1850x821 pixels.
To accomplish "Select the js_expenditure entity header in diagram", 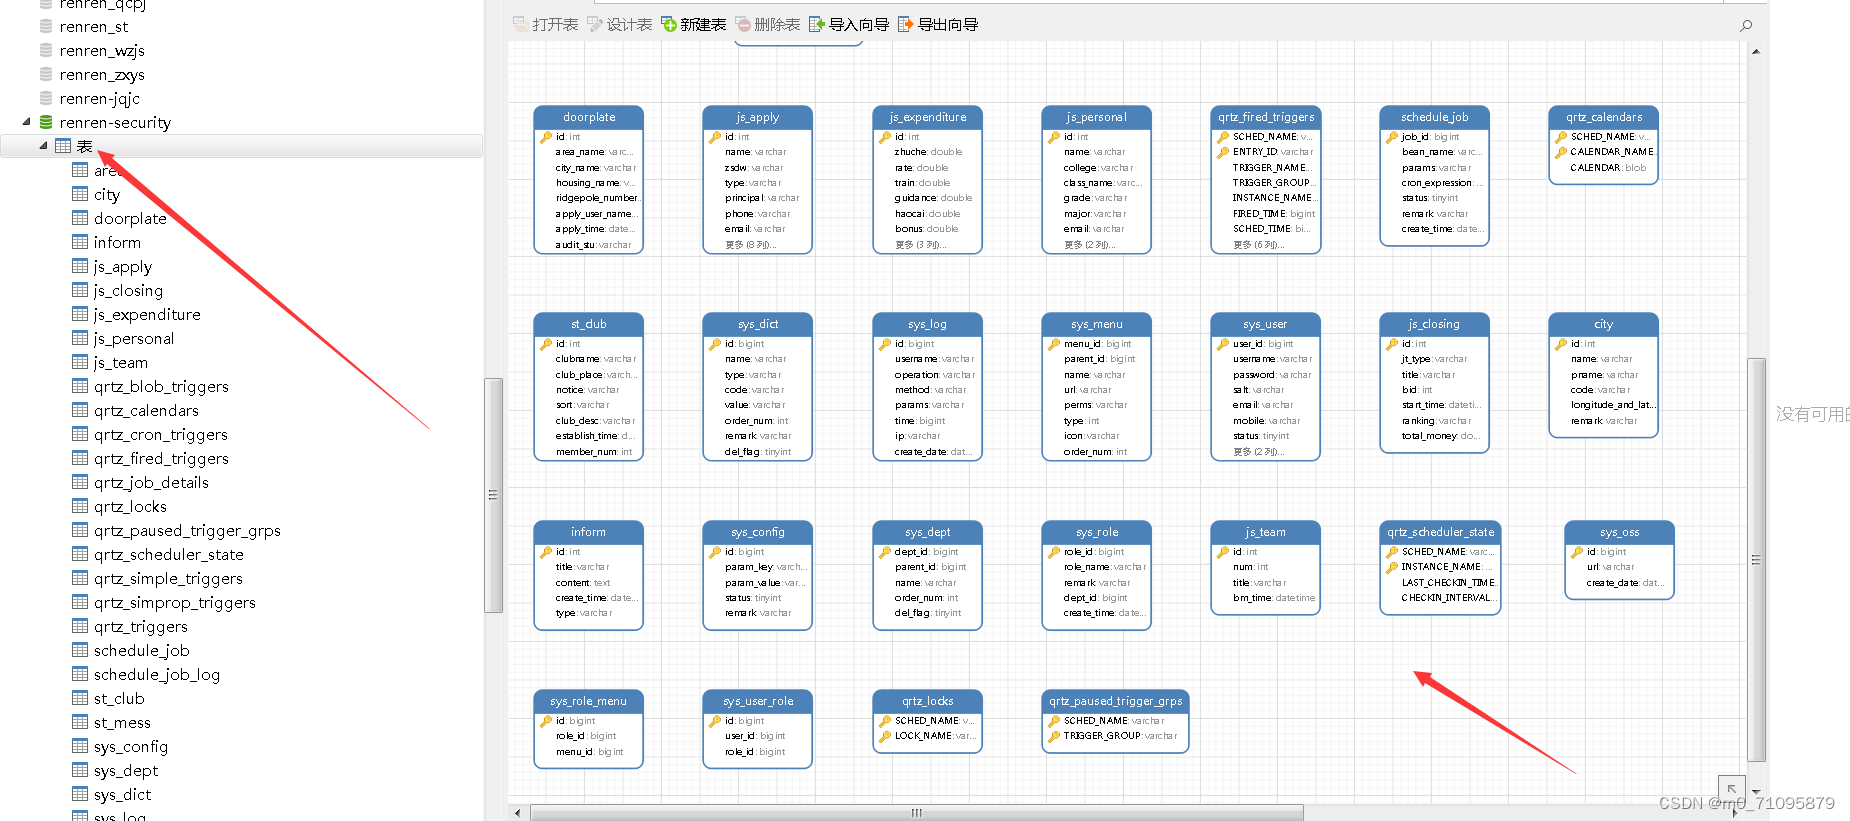I will click(928, 117).
